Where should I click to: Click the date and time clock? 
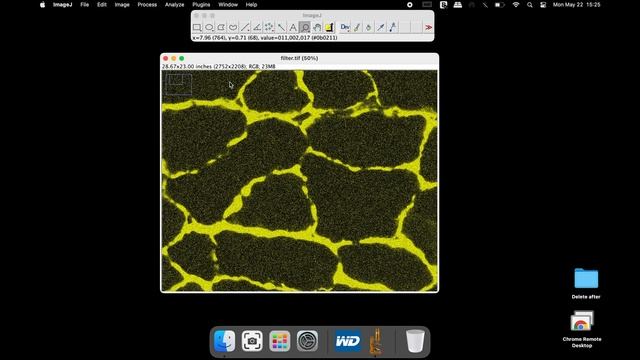(x=576, y=5)
